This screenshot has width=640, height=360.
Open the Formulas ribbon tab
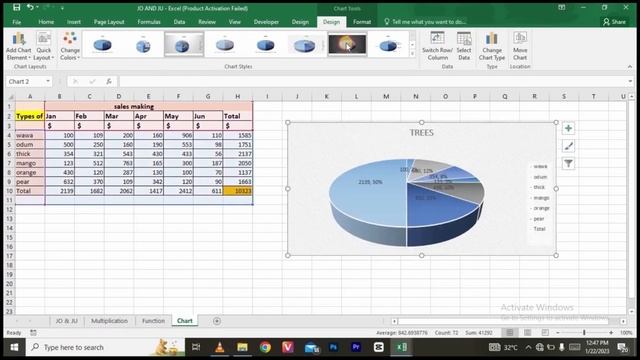(x=149, y=22)
